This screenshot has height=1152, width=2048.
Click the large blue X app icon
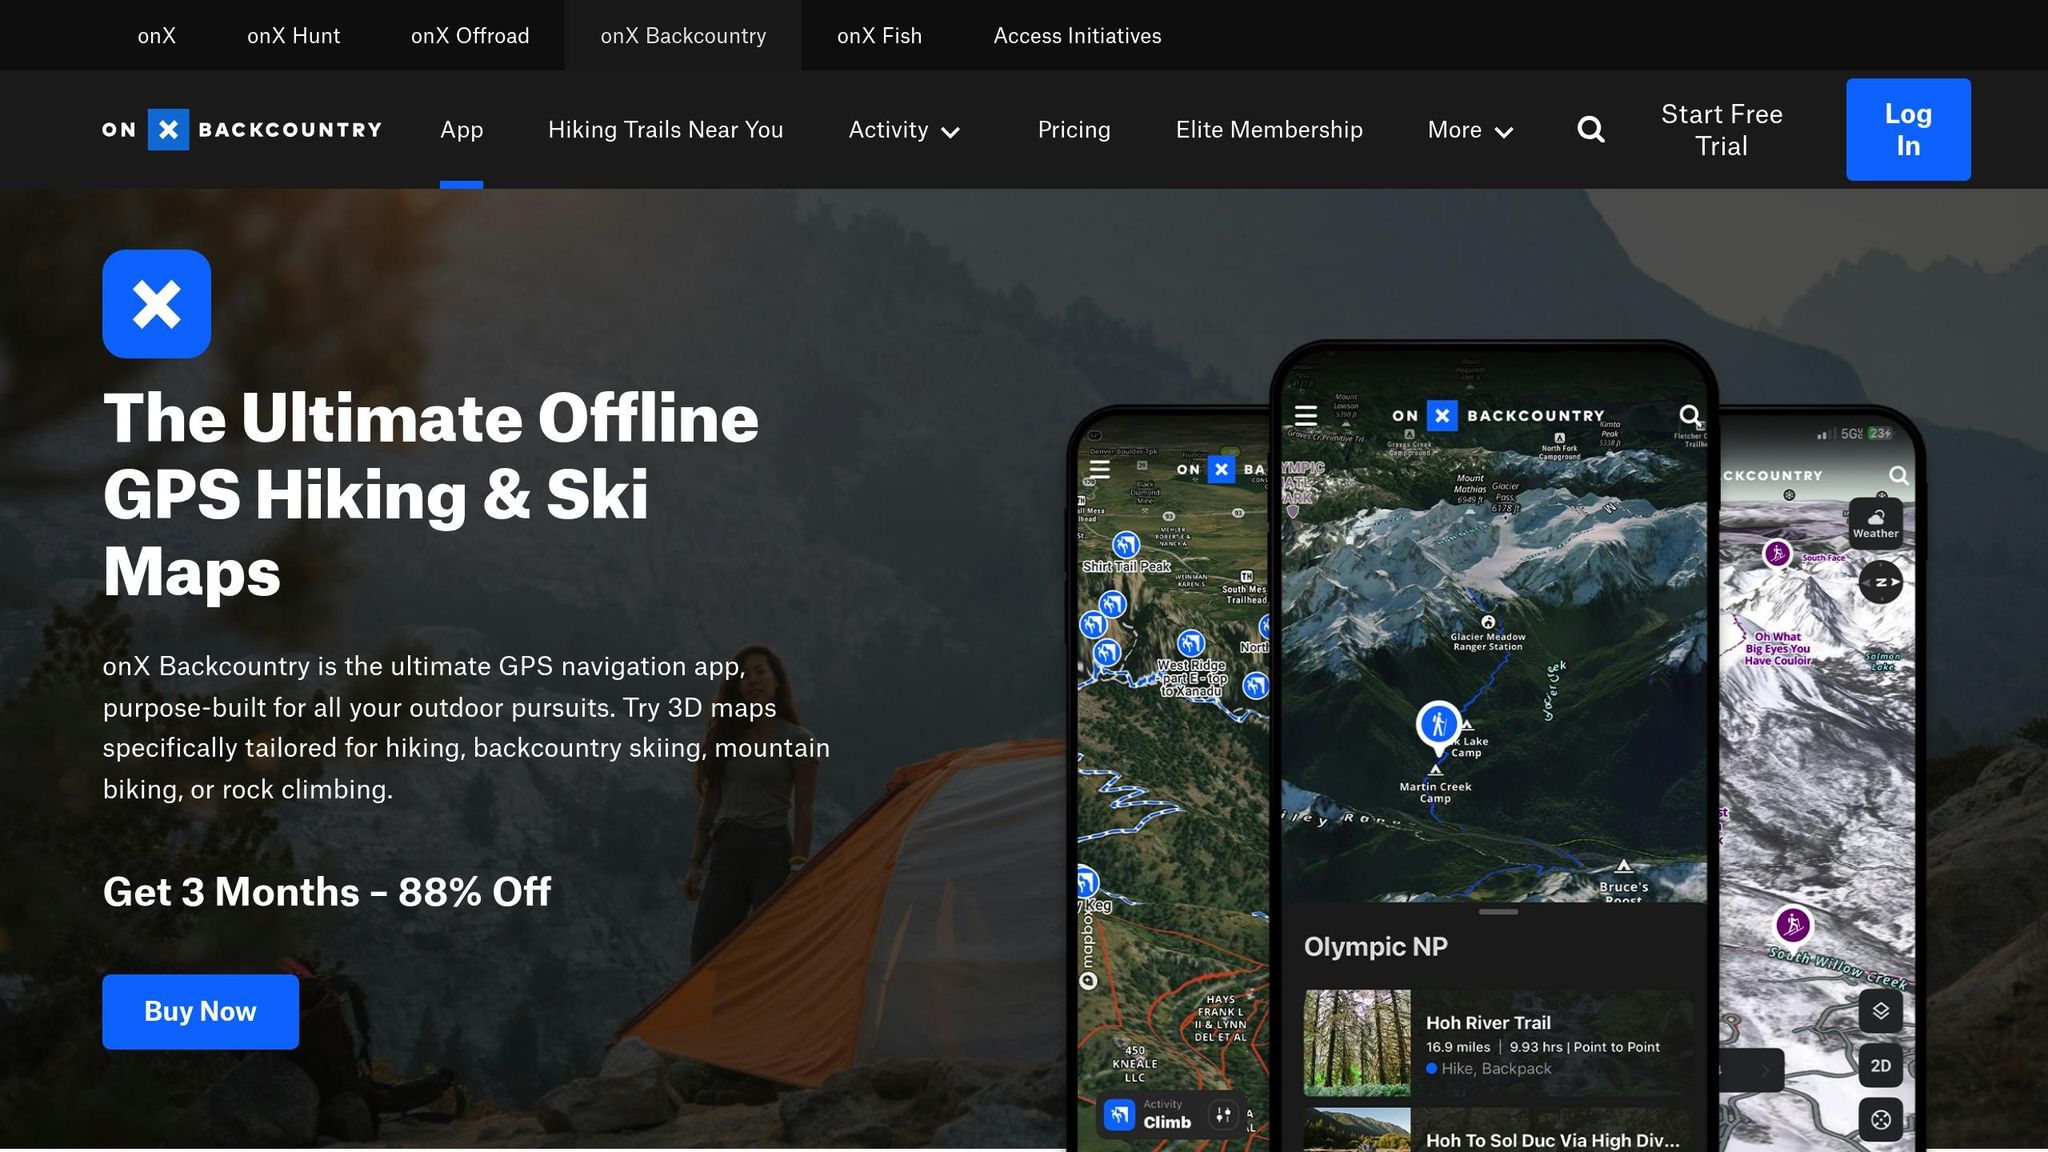[x=156, y=304]
